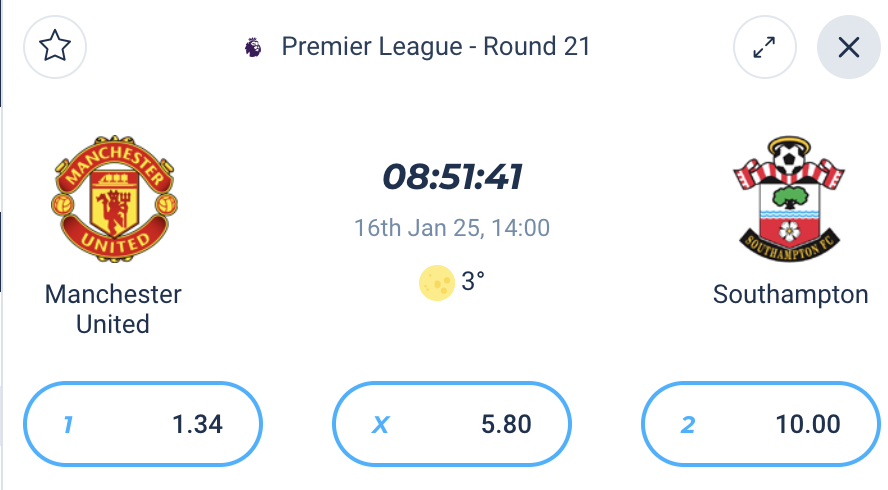Click the 08:51:41 countdown timer
Viewport: 888px width, 490px height.
click(x=452, y=177)
